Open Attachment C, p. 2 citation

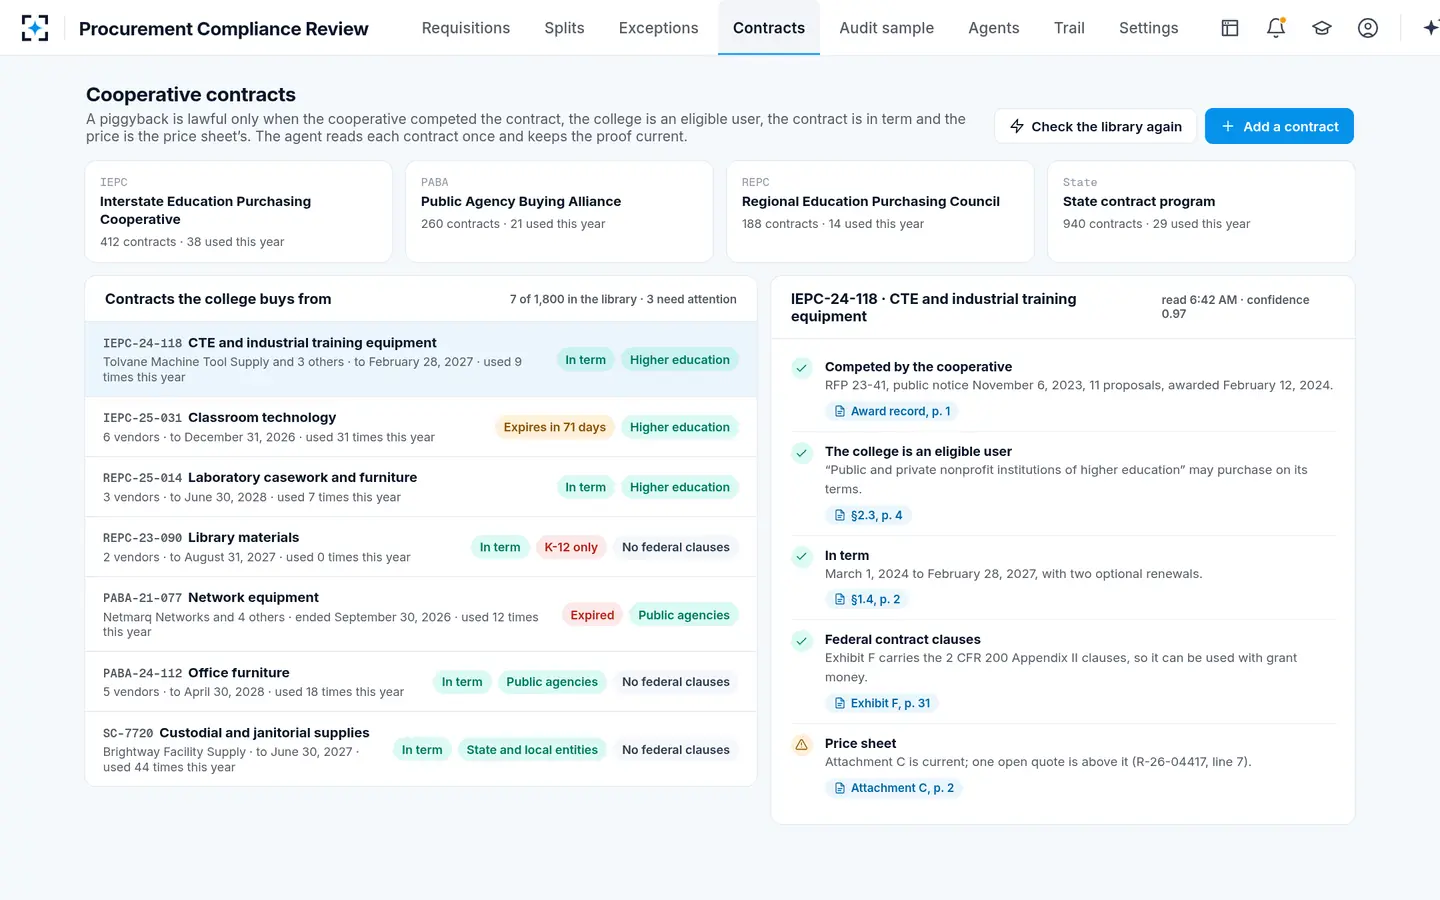coord(894,788)
